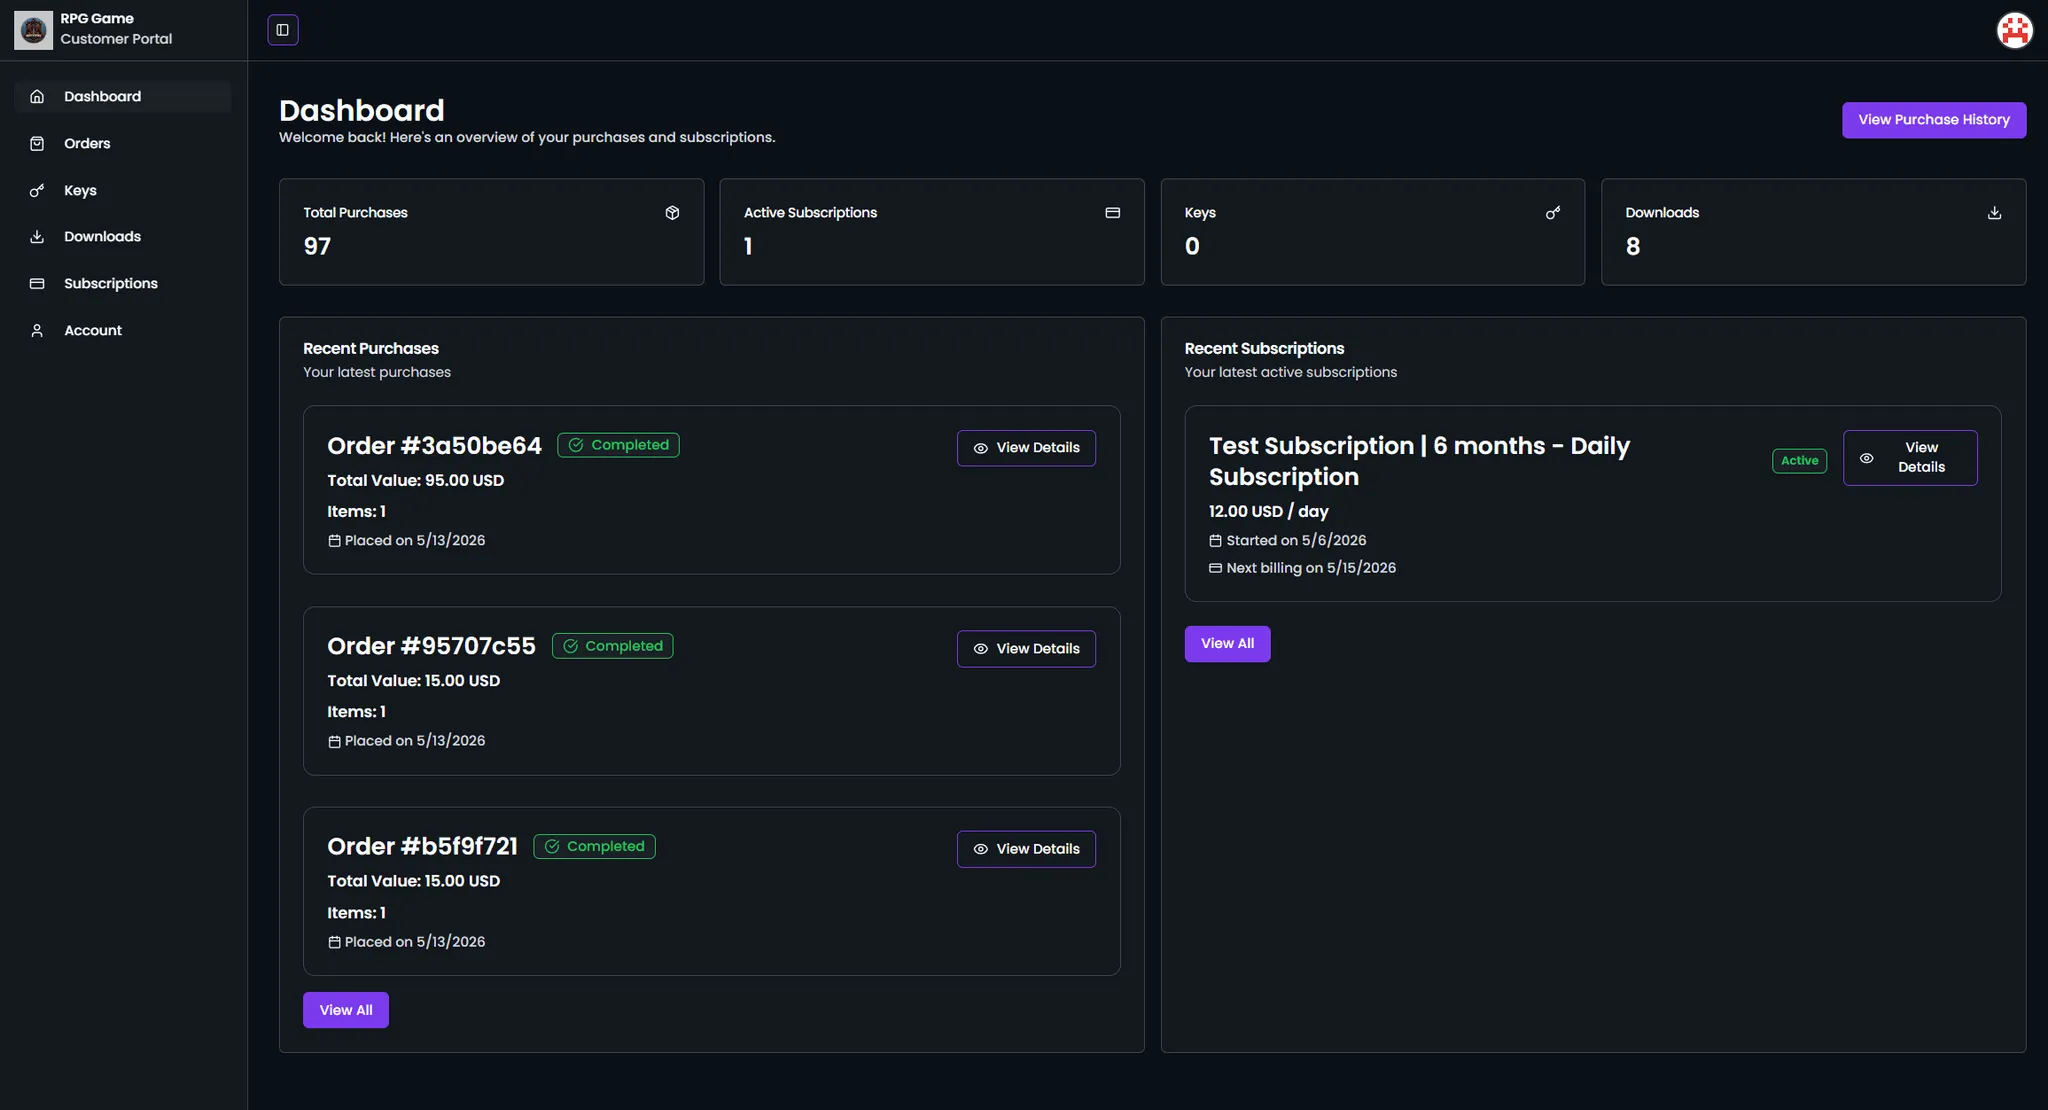Open Dashboard in the sidebar
Screen dimensions: 2048x1110
point(122,97)
